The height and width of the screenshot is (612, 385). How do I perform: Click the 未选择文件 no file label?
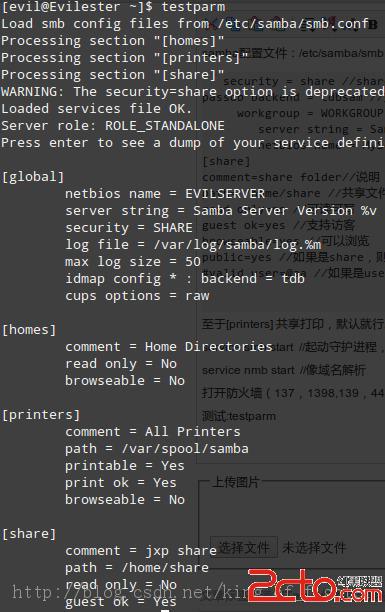tap(314, 548)
